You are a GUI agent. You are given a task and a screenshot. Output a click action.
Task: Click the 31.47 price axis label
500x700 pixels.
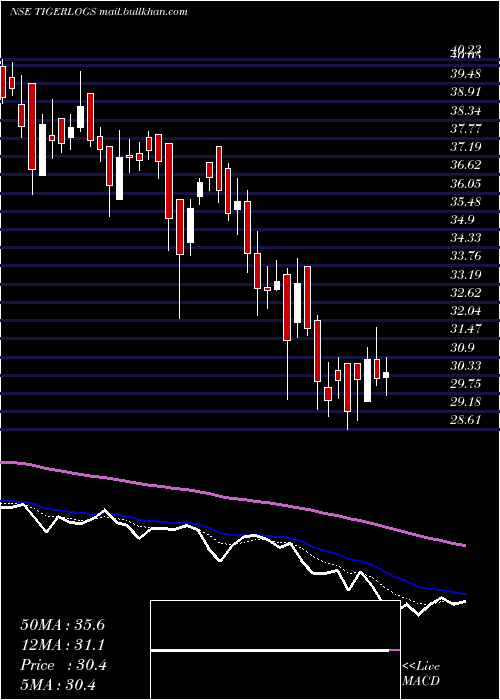click(465, 329)
